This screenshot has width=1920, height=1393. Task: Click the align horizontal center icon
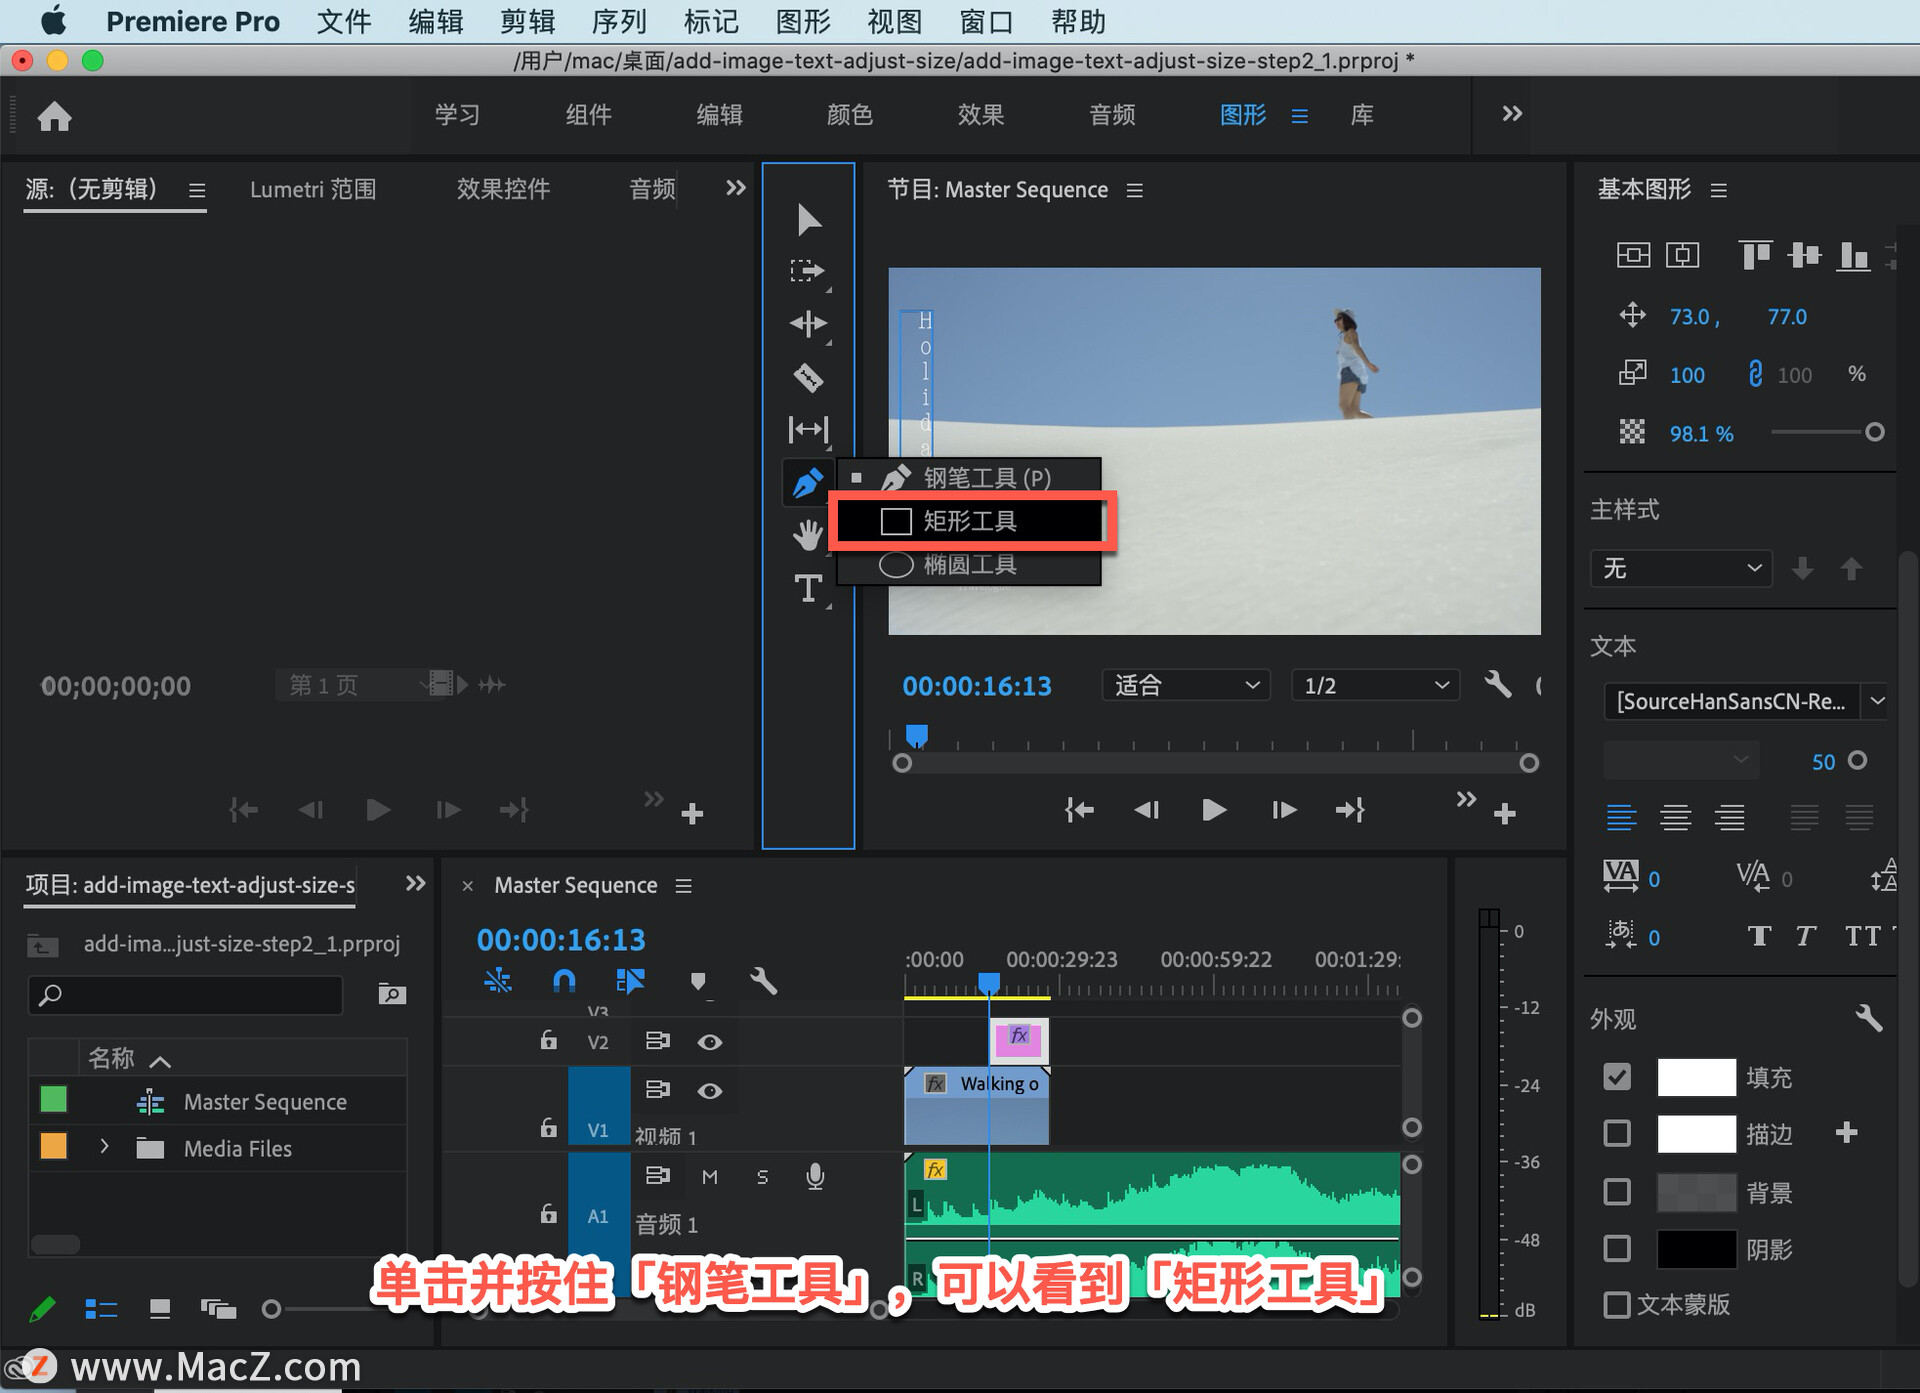1683,255
